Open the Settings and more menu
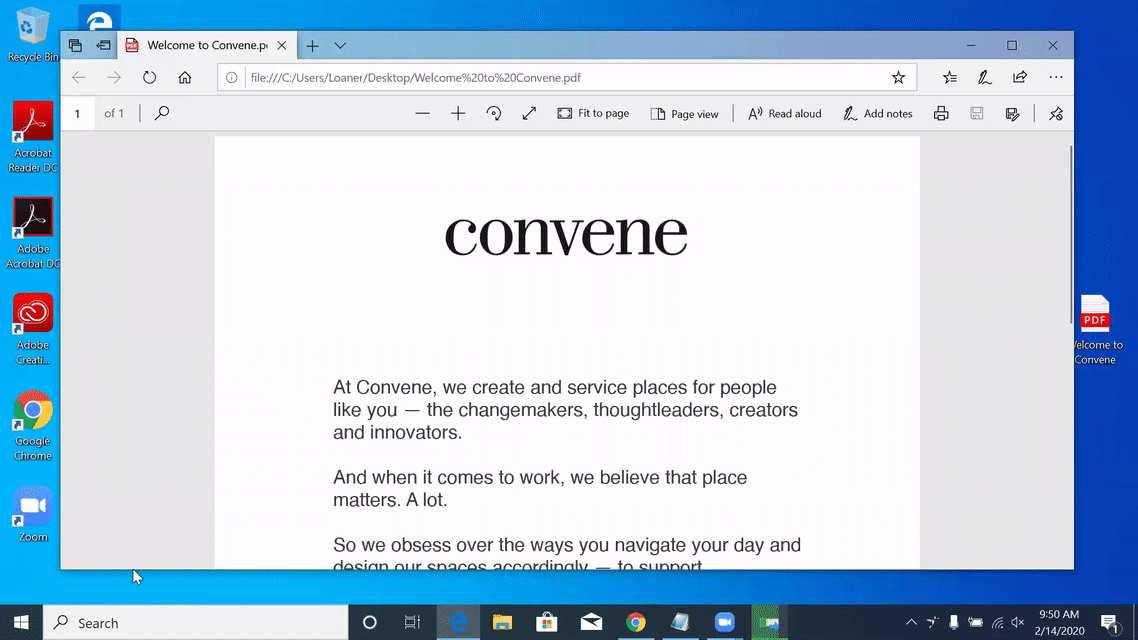 (x=1056, y=77)
